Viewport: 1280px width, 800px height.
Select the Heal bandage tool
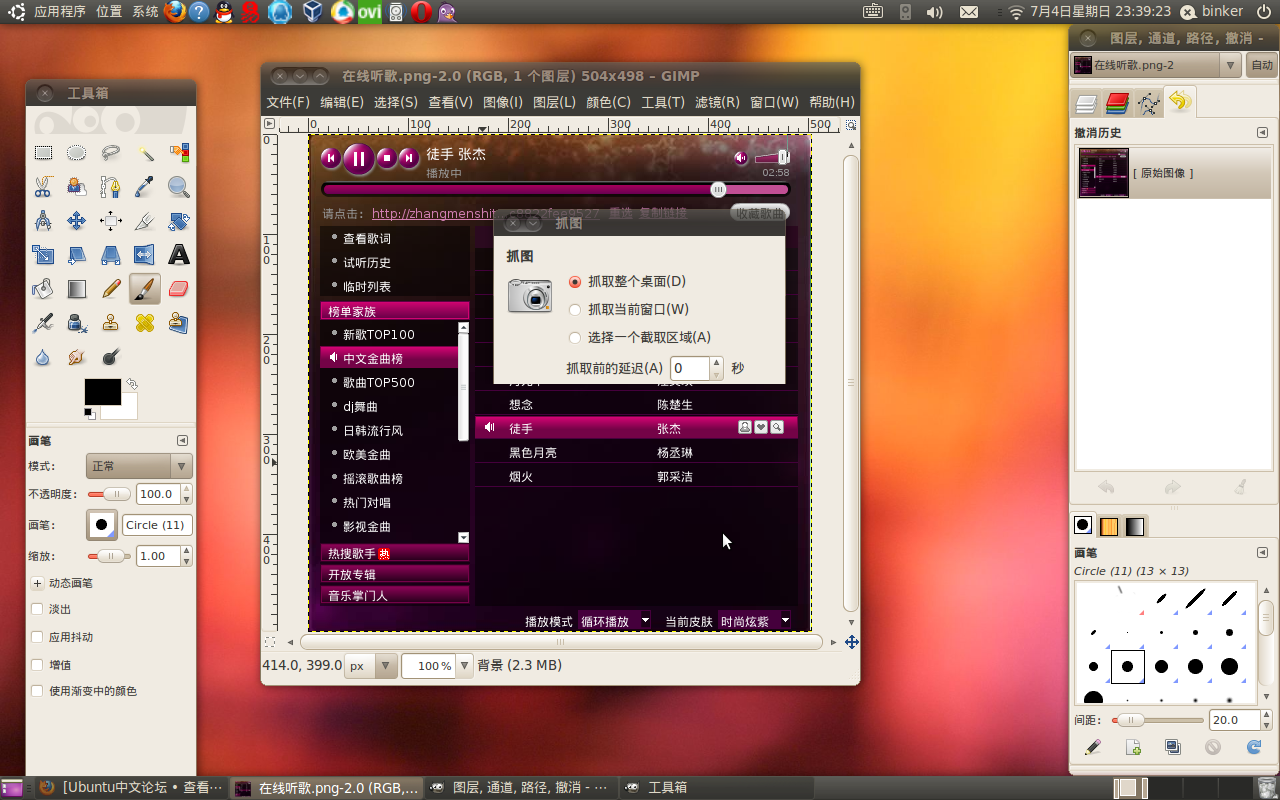point(145,323)
